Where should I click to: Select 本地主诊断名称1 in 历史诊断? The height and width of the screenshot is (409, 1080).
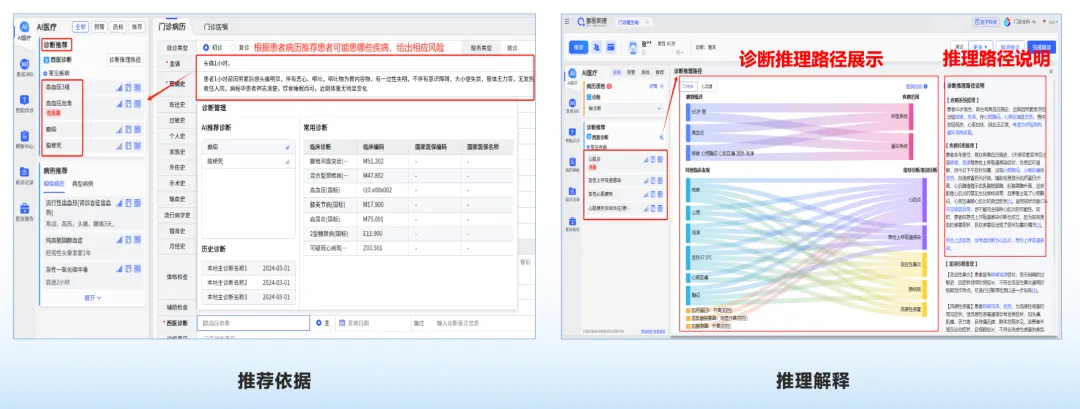click(249, 267)
